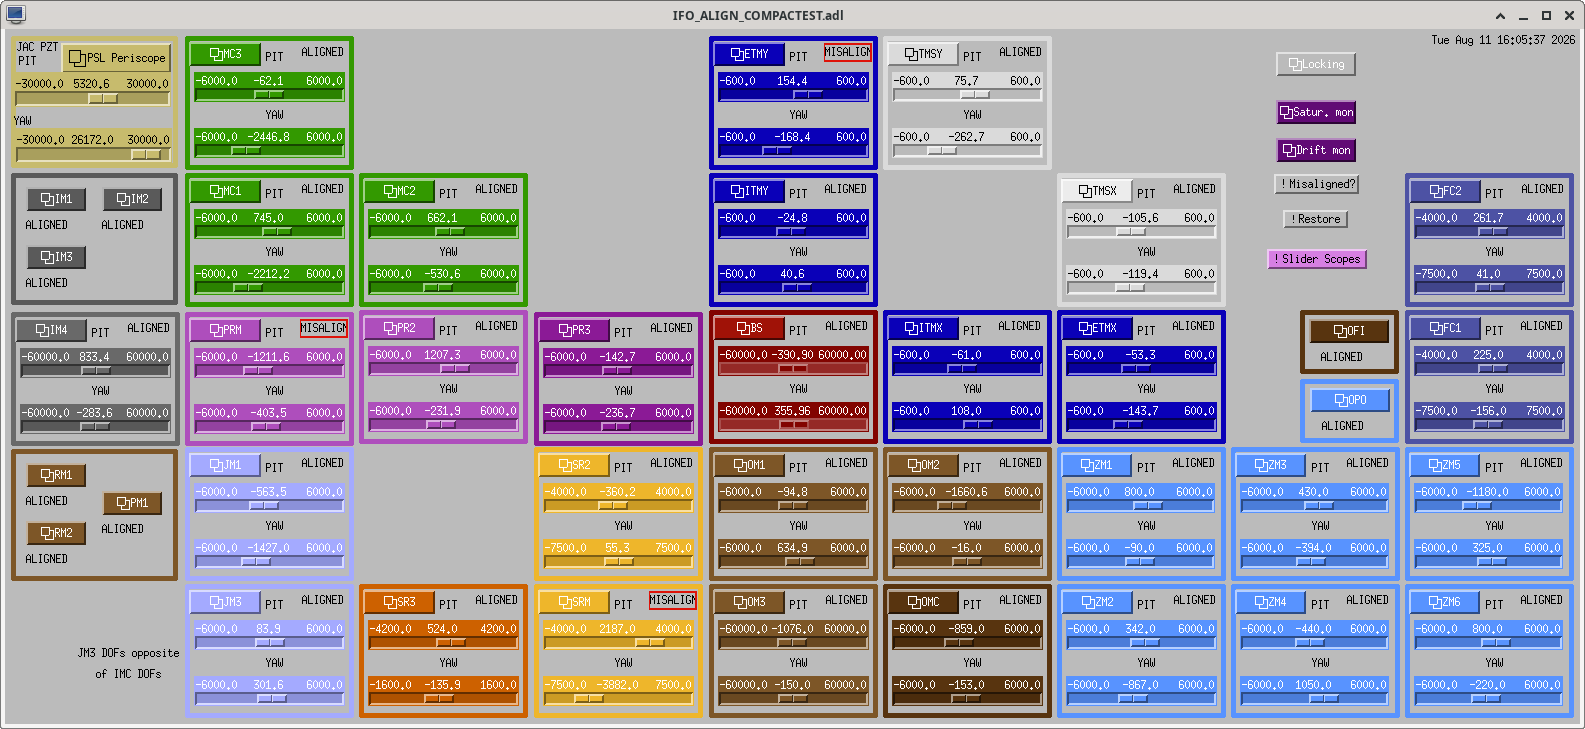Open the SR3 related display
This screenshot has width=1585, height=729.
(399, 602)
